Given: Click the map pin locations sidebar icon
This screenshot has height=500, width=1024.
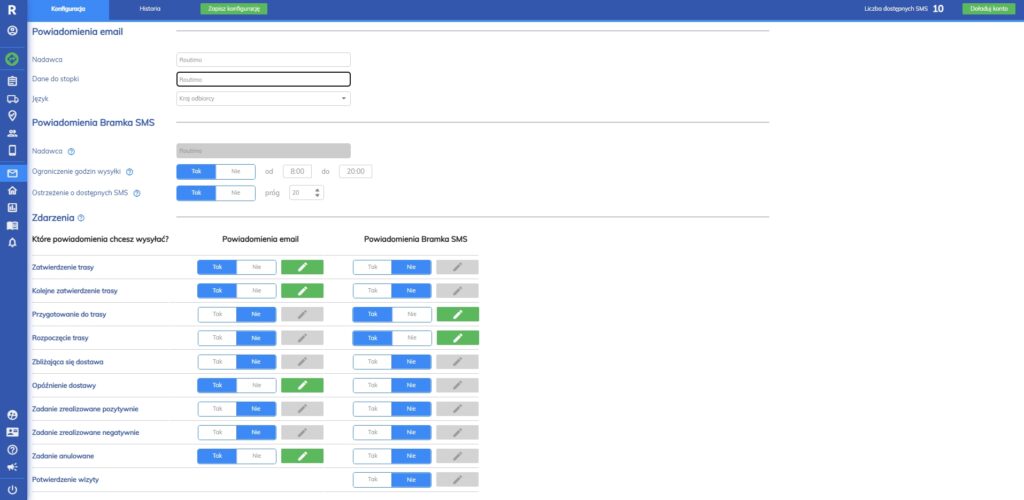Looking at the screenshot, I should (12, 115).
